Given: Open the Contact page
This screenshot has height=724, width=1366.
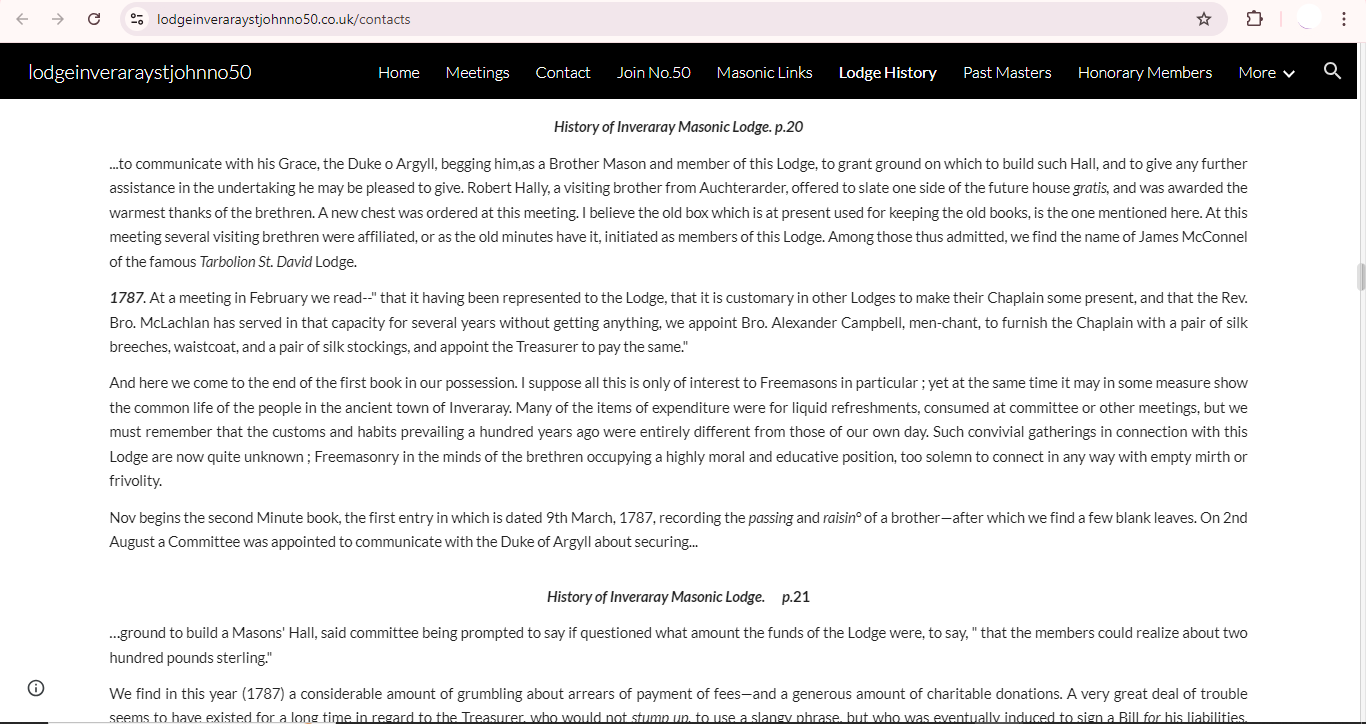Looking at the screenshot, I should (x=563, y=72).
